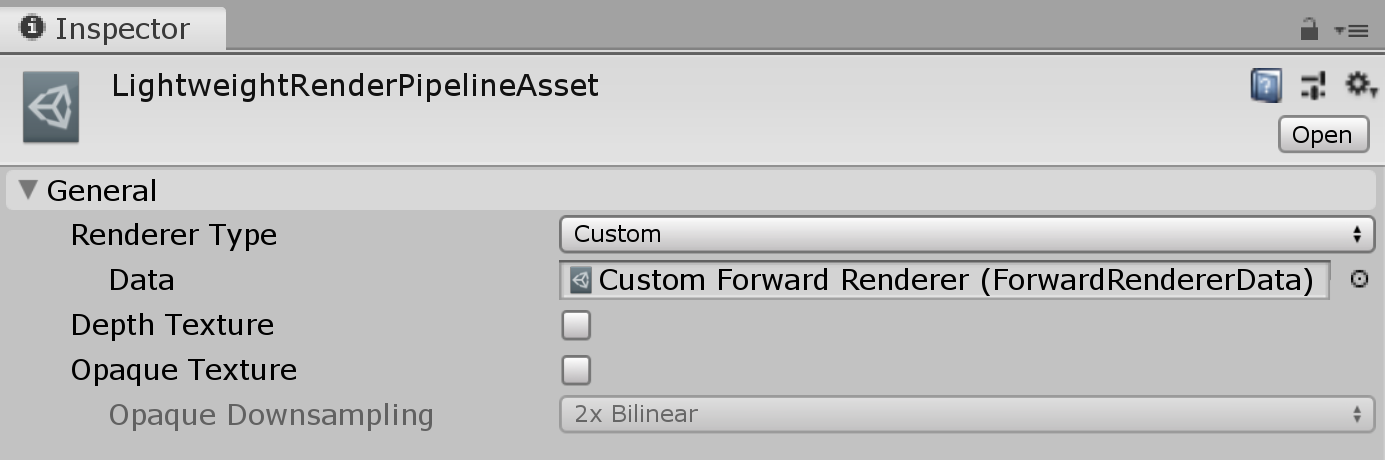Enable the Opaque Texture checkbox

(x=576, y=370)
